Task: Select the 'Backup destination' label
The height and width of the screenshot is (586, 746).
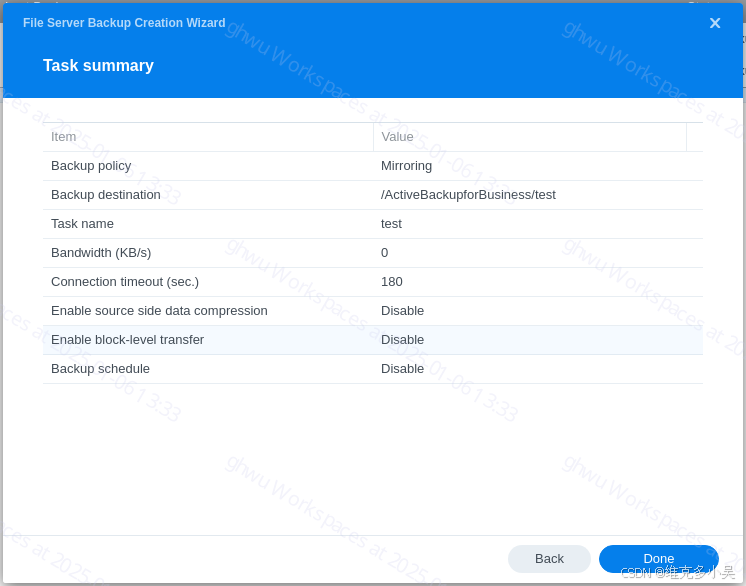Action: (106, 195)
